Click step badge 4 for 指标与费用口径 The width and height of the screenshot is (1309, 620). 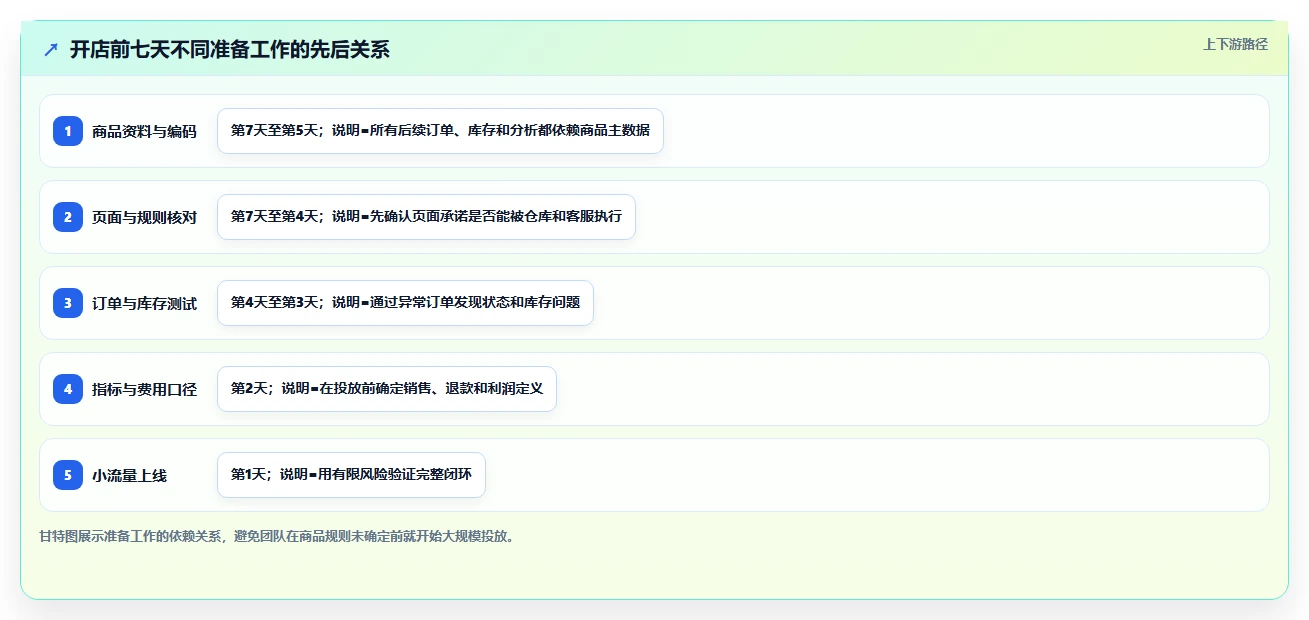coord(68,389)
